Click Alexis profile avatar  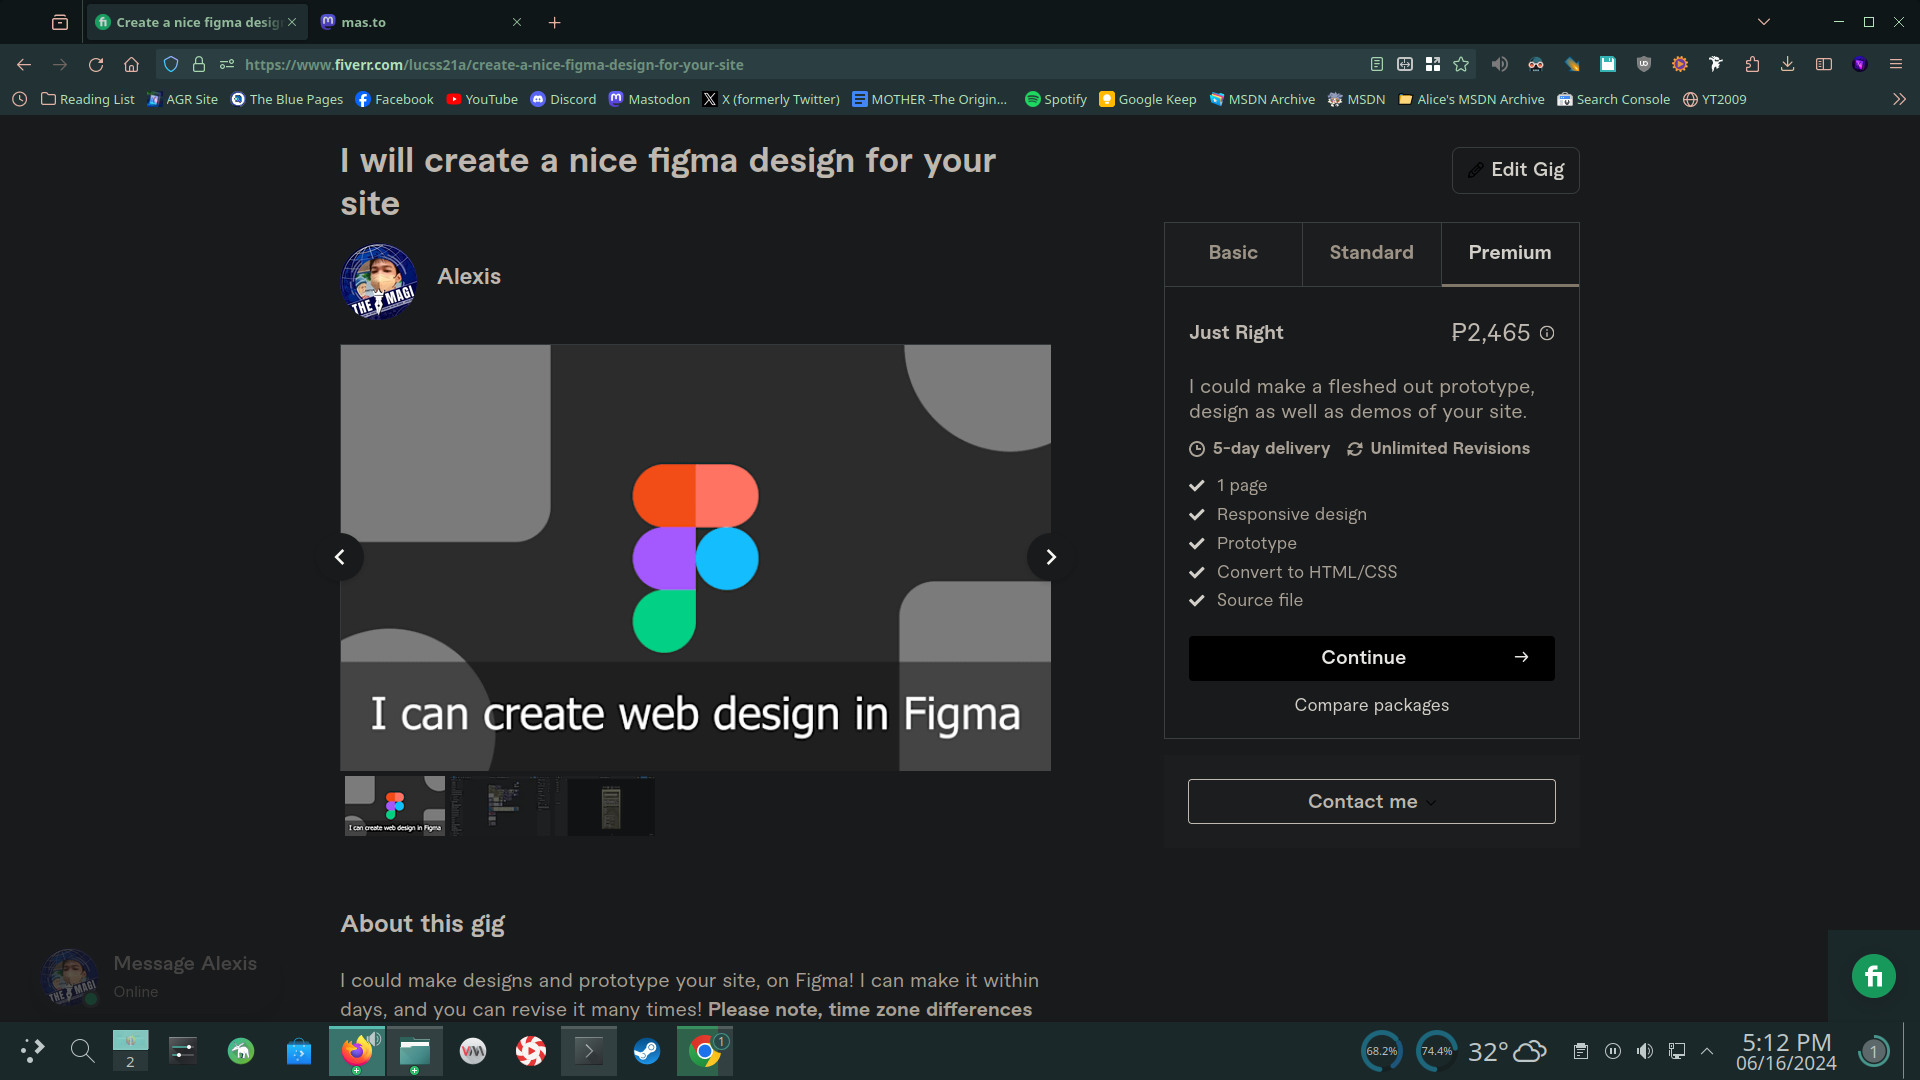(x=379, y=282)
